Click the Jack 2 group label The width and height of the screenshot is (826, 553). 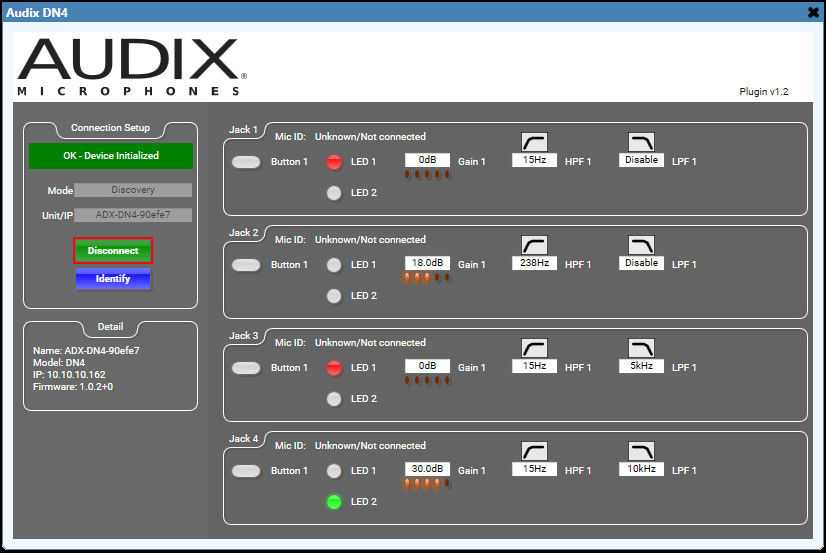(x=243, y=232)
